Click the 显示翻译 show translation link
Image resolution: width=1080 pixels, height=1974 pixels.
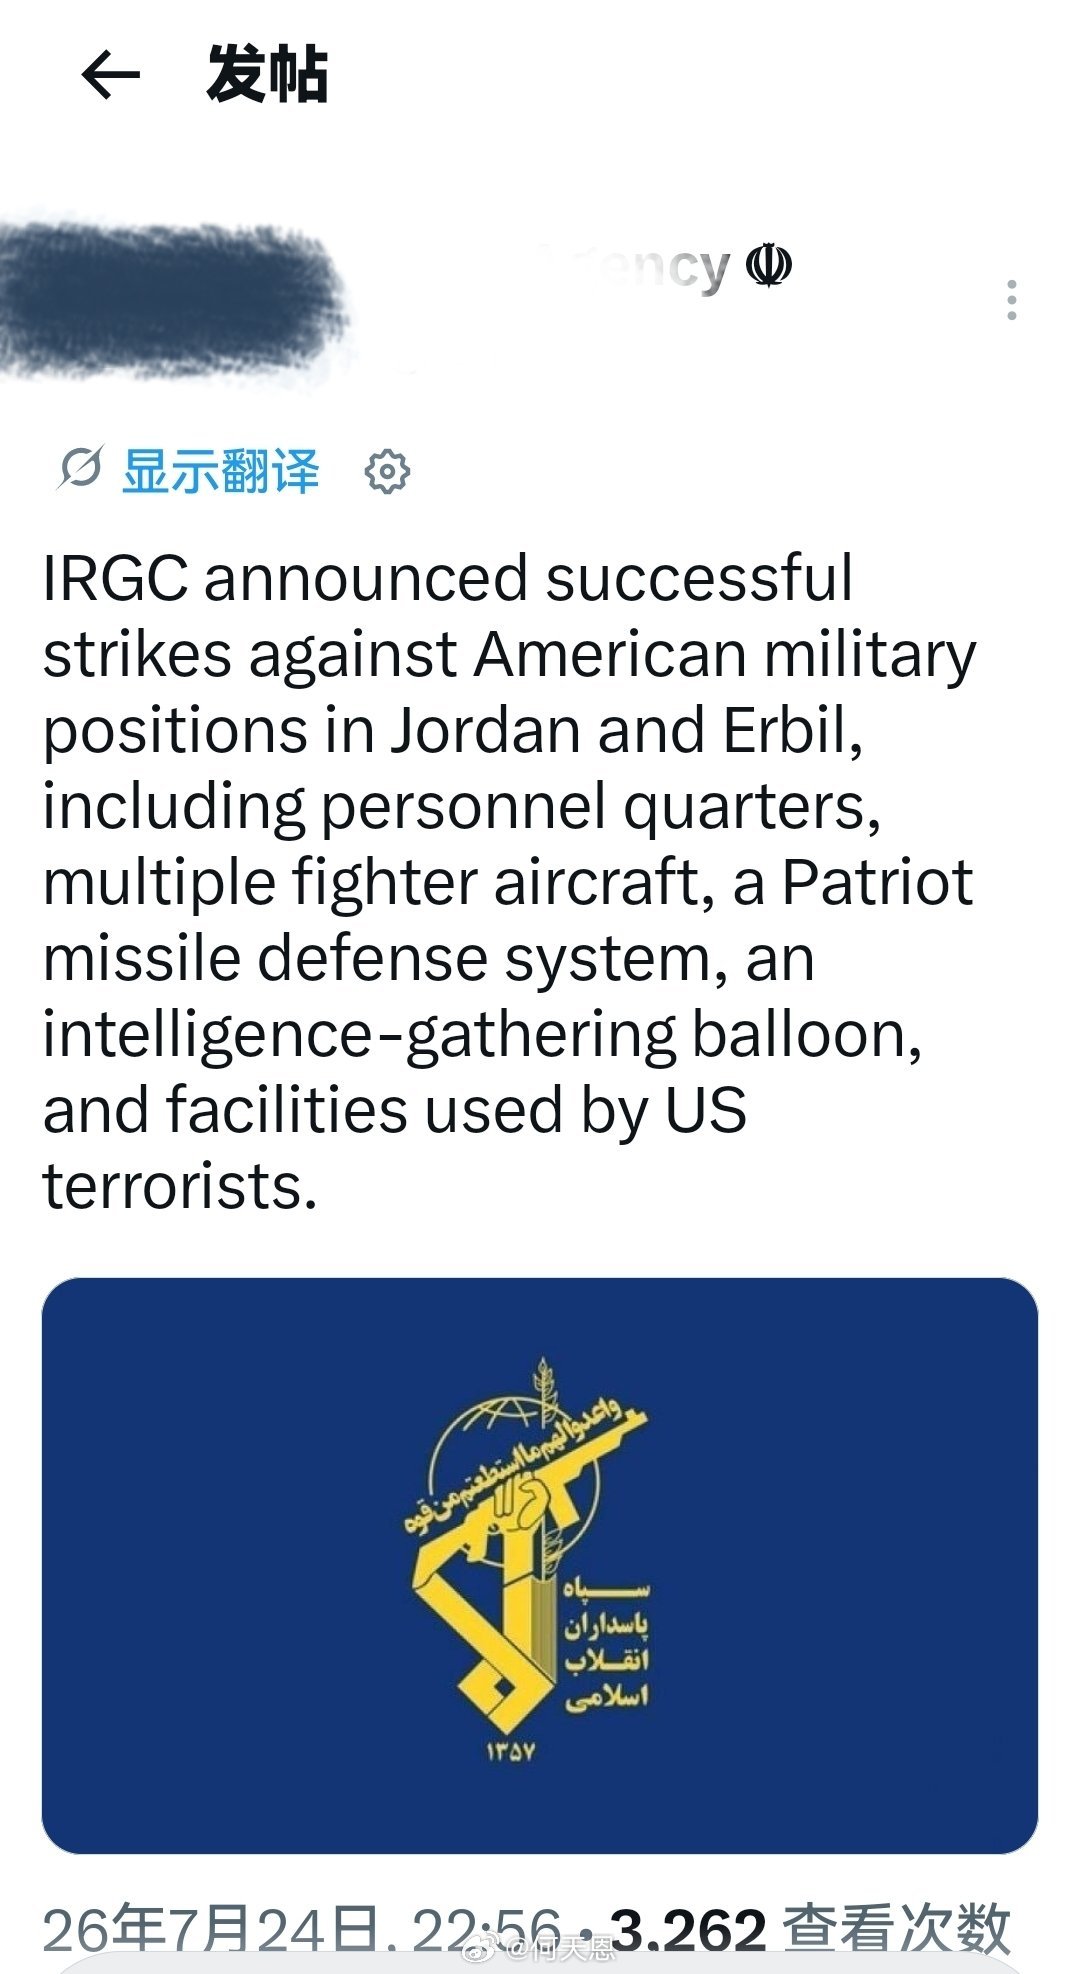[x=221, y=471]
